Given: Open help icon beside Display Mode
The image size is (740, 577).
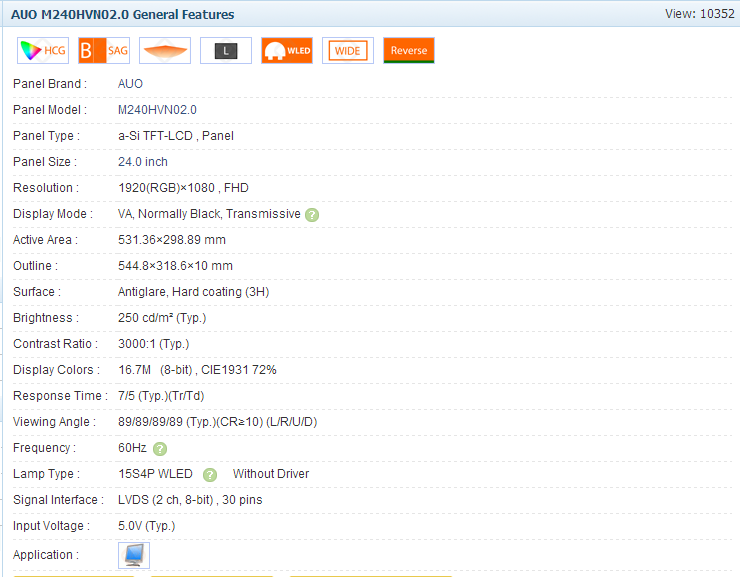Looking at the screenshot, I should pyautogui.click(x=312, y=215).
